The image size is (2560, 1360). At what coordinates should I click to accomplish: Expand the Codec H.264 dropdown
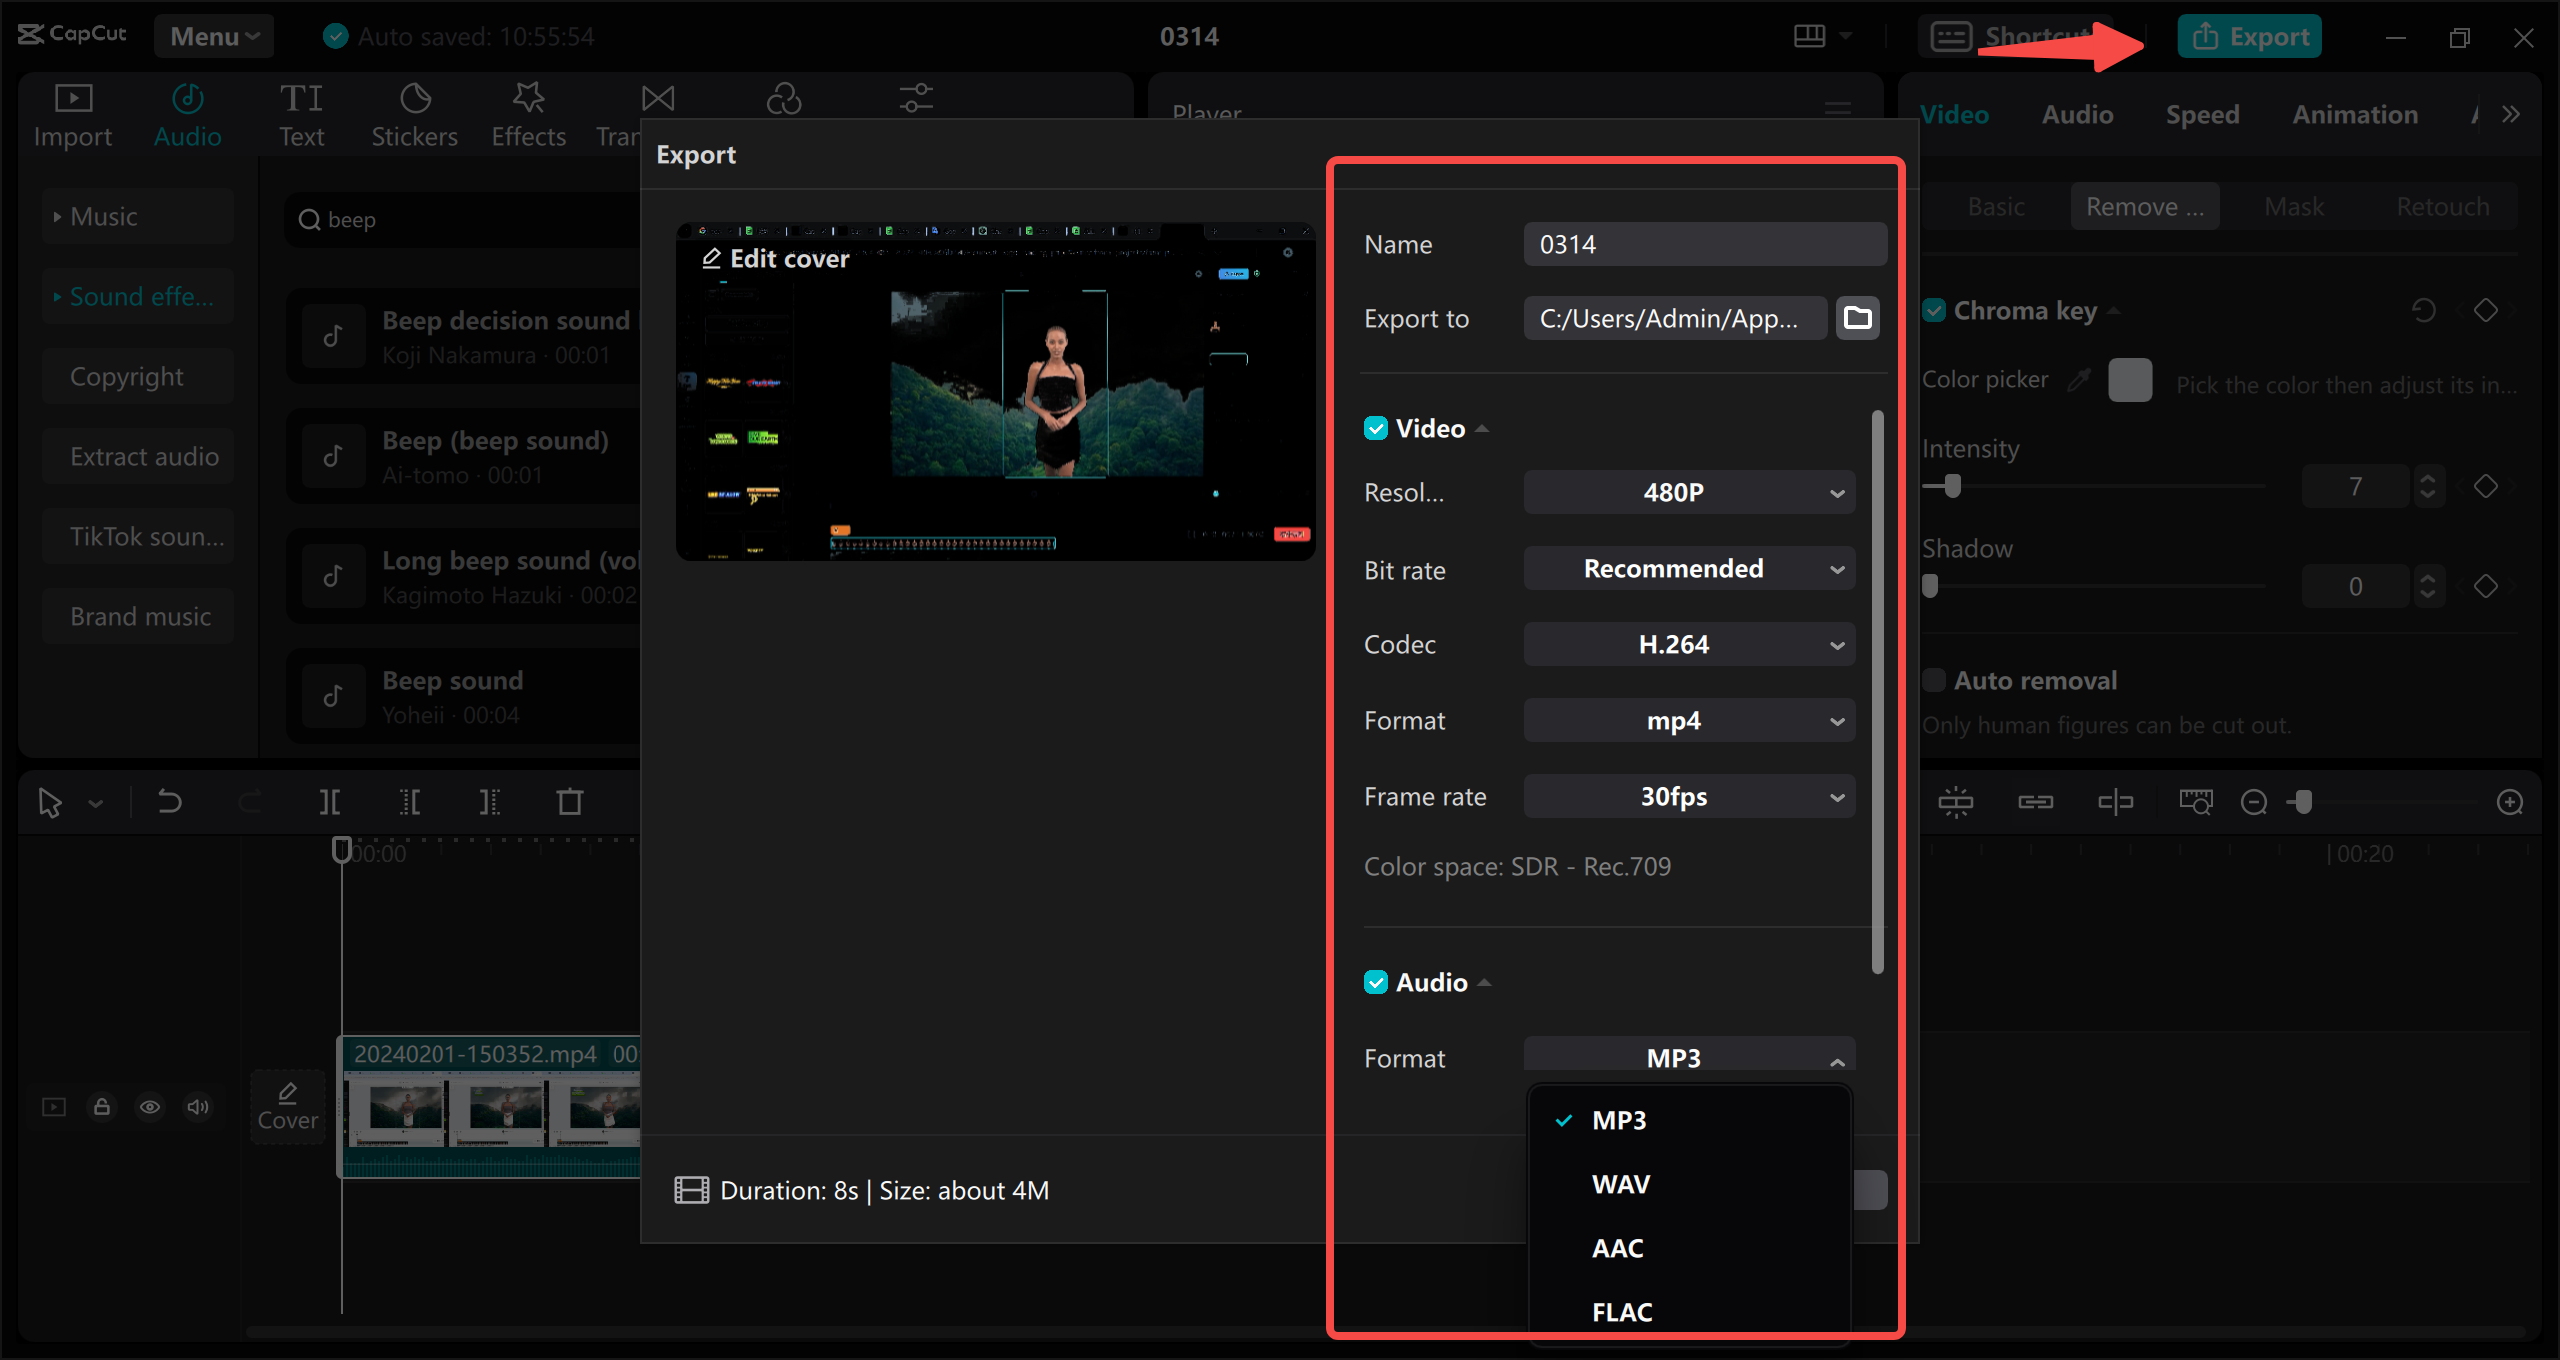click(1688, 644)
